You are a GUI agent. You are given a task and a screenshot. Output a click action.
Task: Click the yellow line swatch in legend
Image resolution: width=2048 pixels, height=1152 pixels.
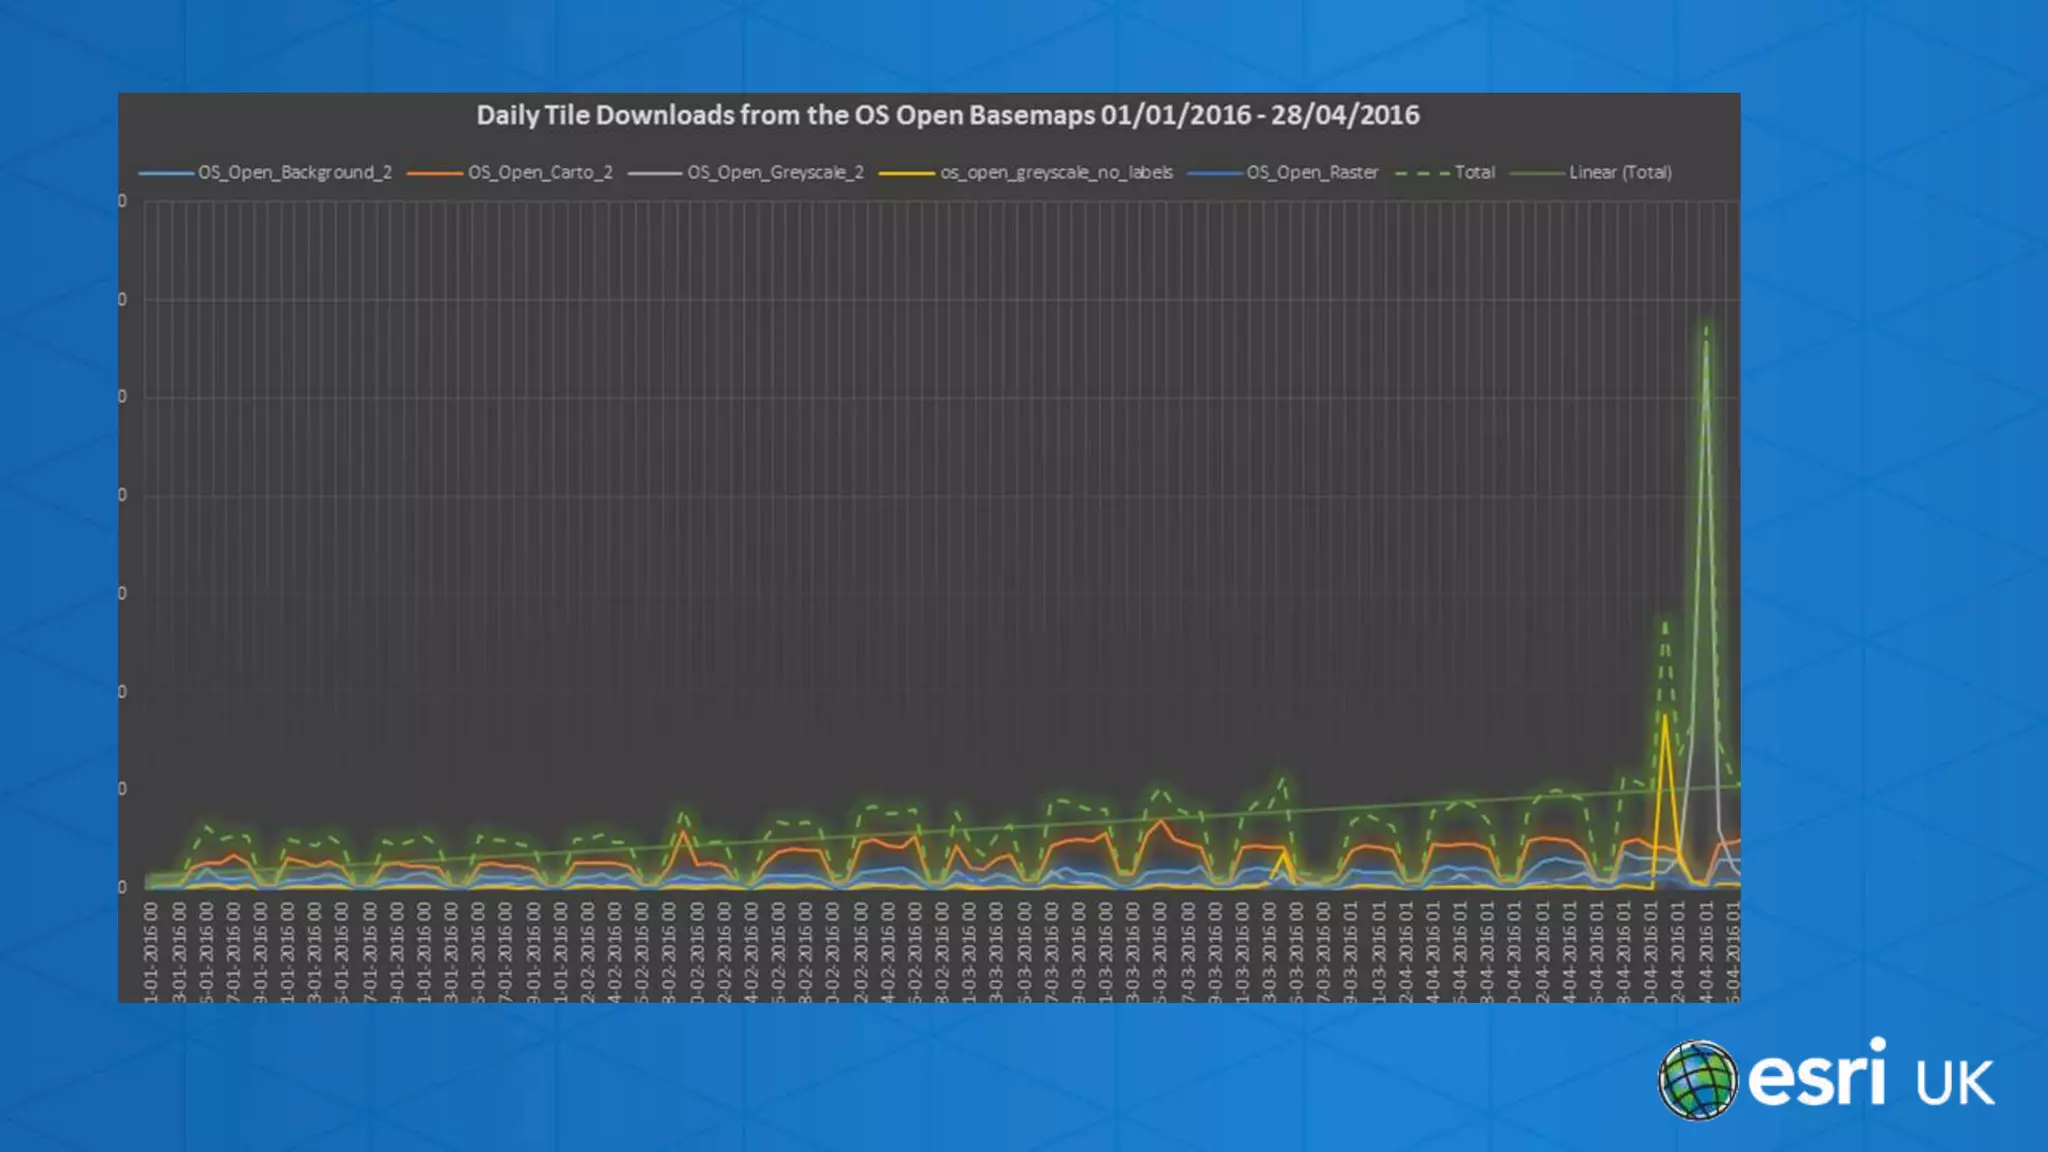point(907,173)
